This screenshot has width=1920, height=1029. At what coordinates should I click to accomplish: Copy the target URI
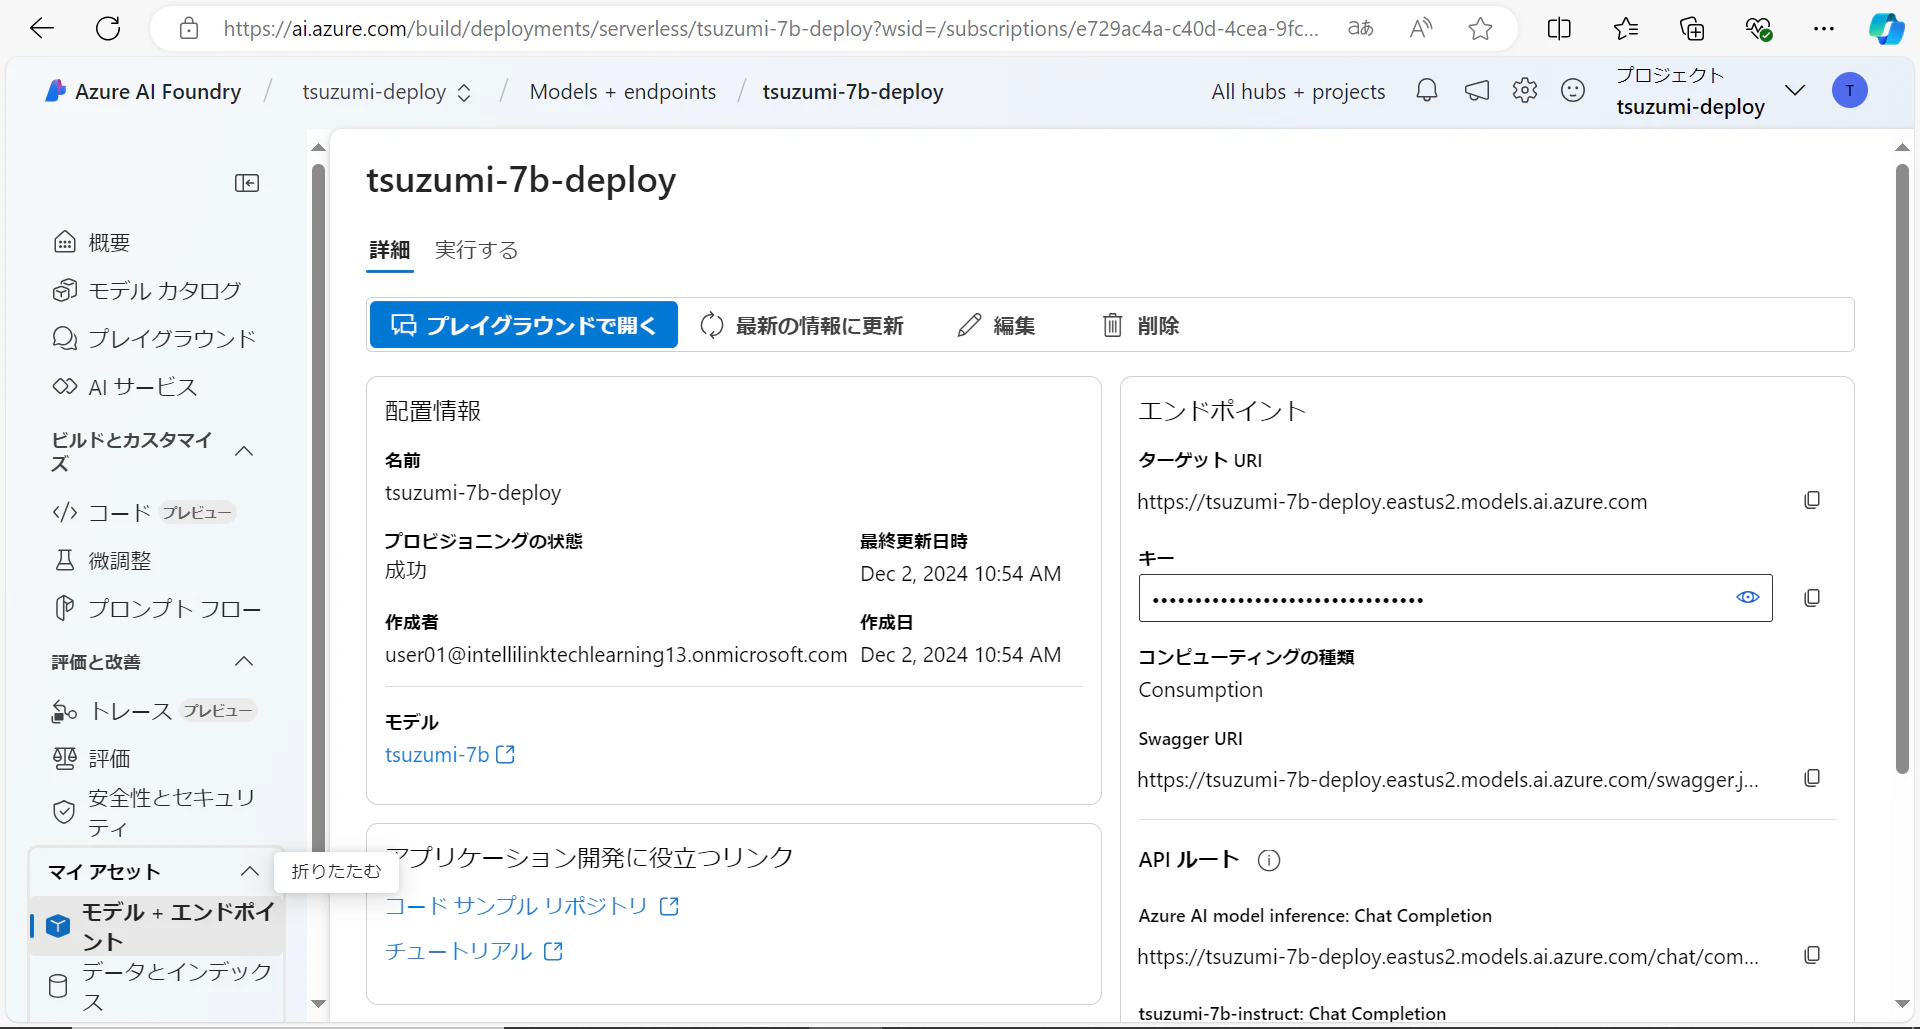[x=1812, y=500]
